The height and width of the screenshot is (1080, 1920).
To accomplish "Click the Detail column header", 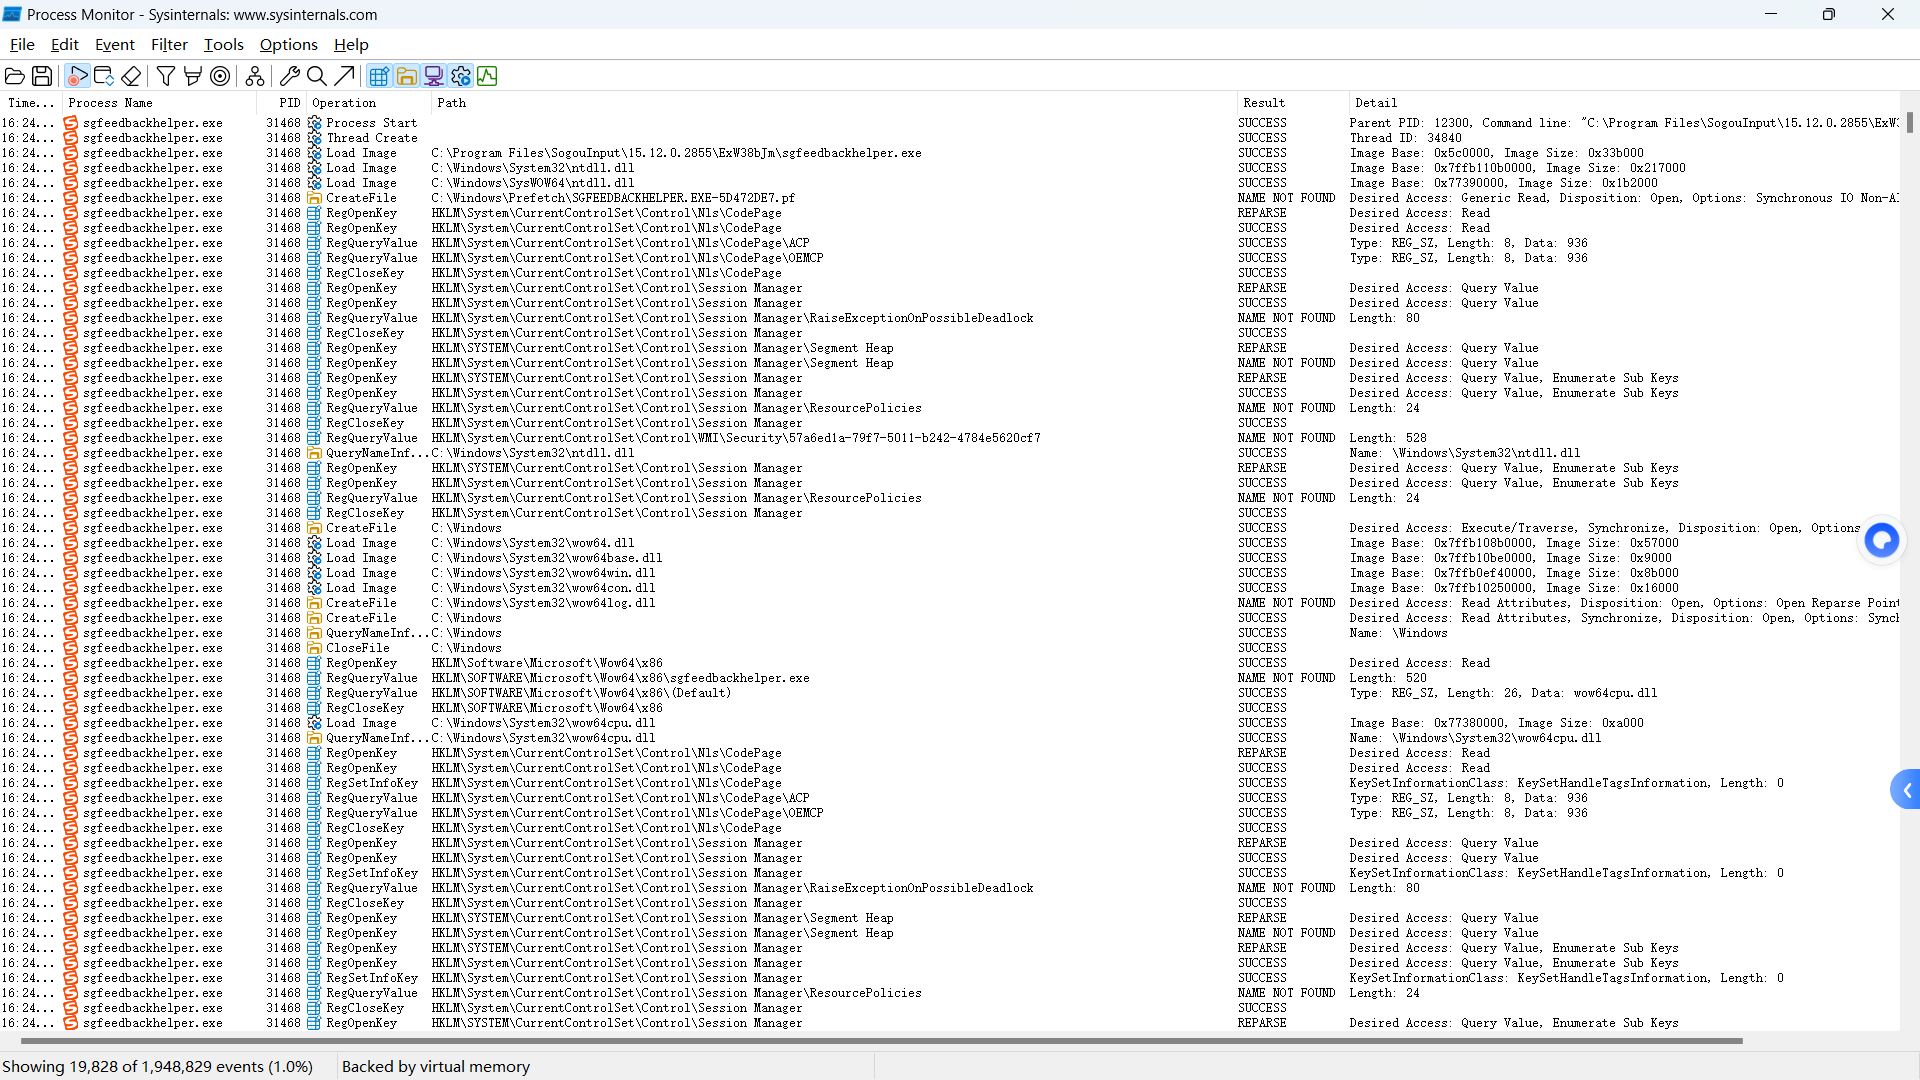I will tap(1625, 103).
